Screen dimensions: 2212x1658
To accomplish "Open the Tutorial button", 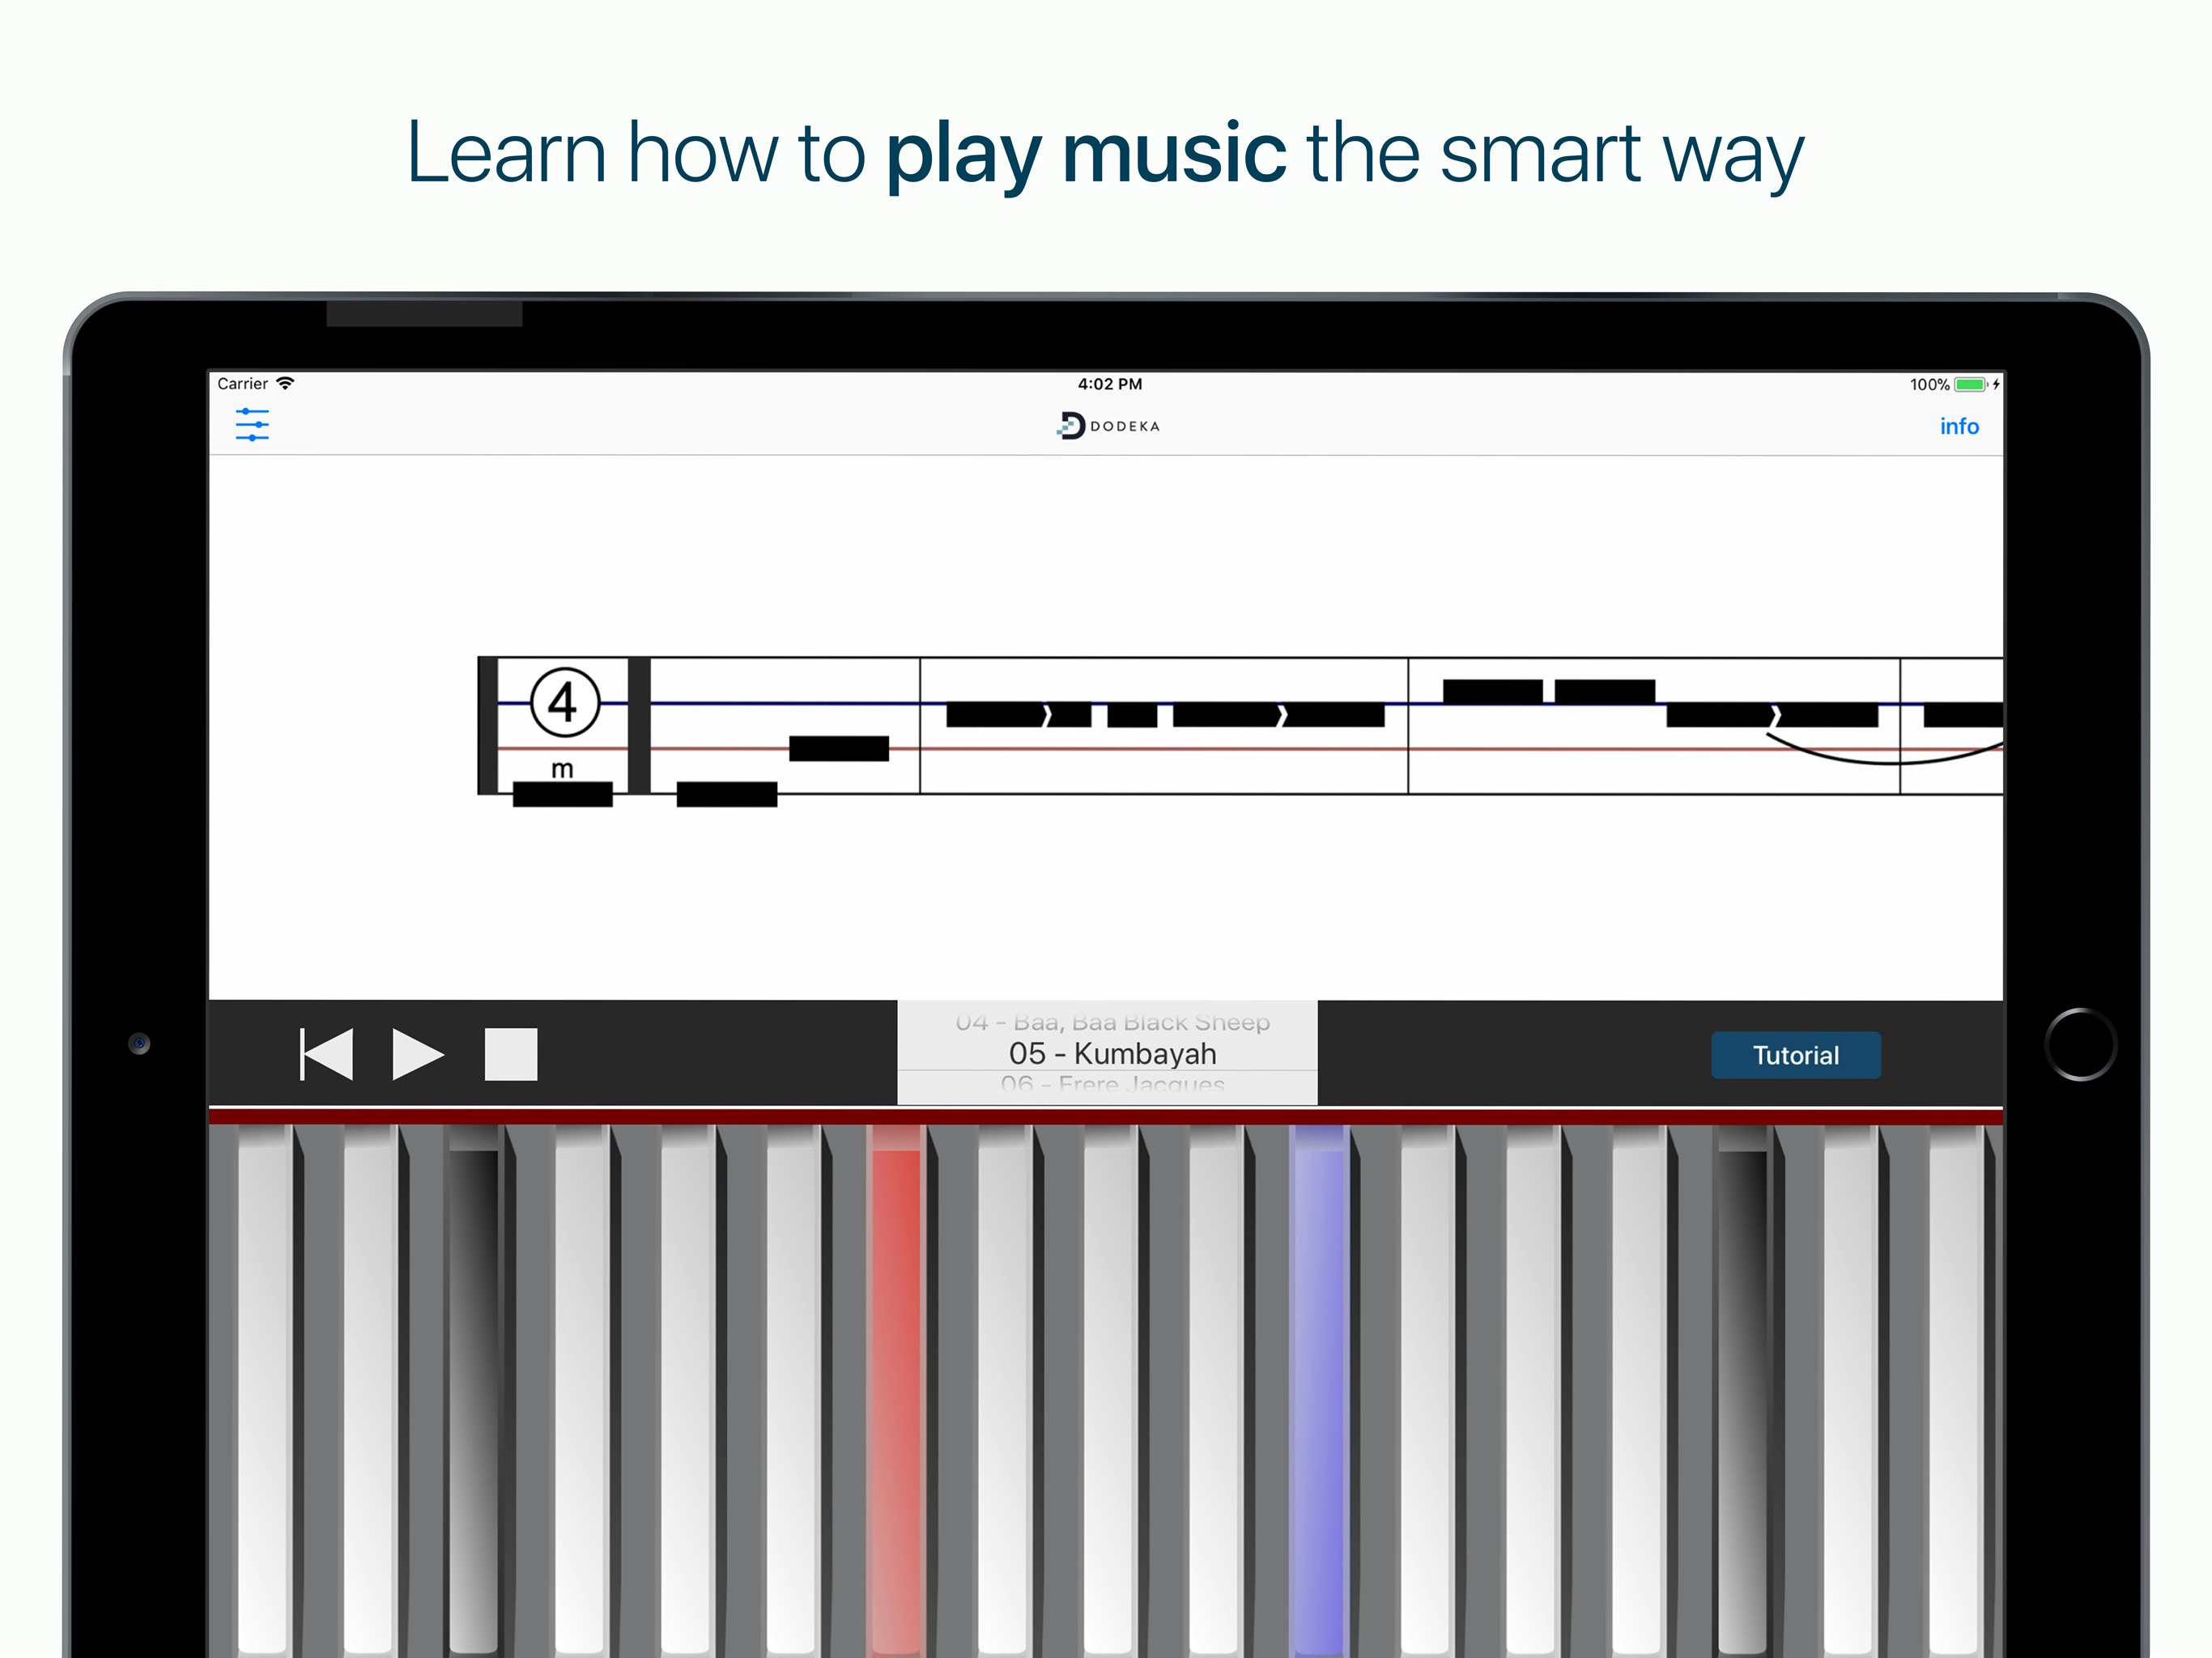I will [1795, 1055].
